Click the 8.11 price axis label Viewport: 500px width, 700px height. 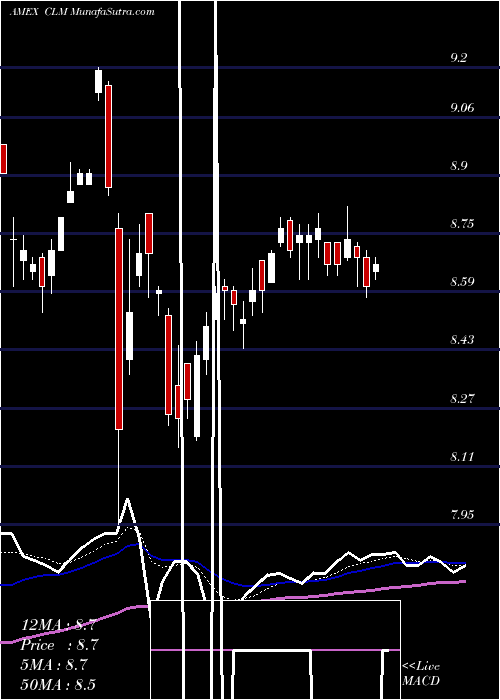coord(462,457)
